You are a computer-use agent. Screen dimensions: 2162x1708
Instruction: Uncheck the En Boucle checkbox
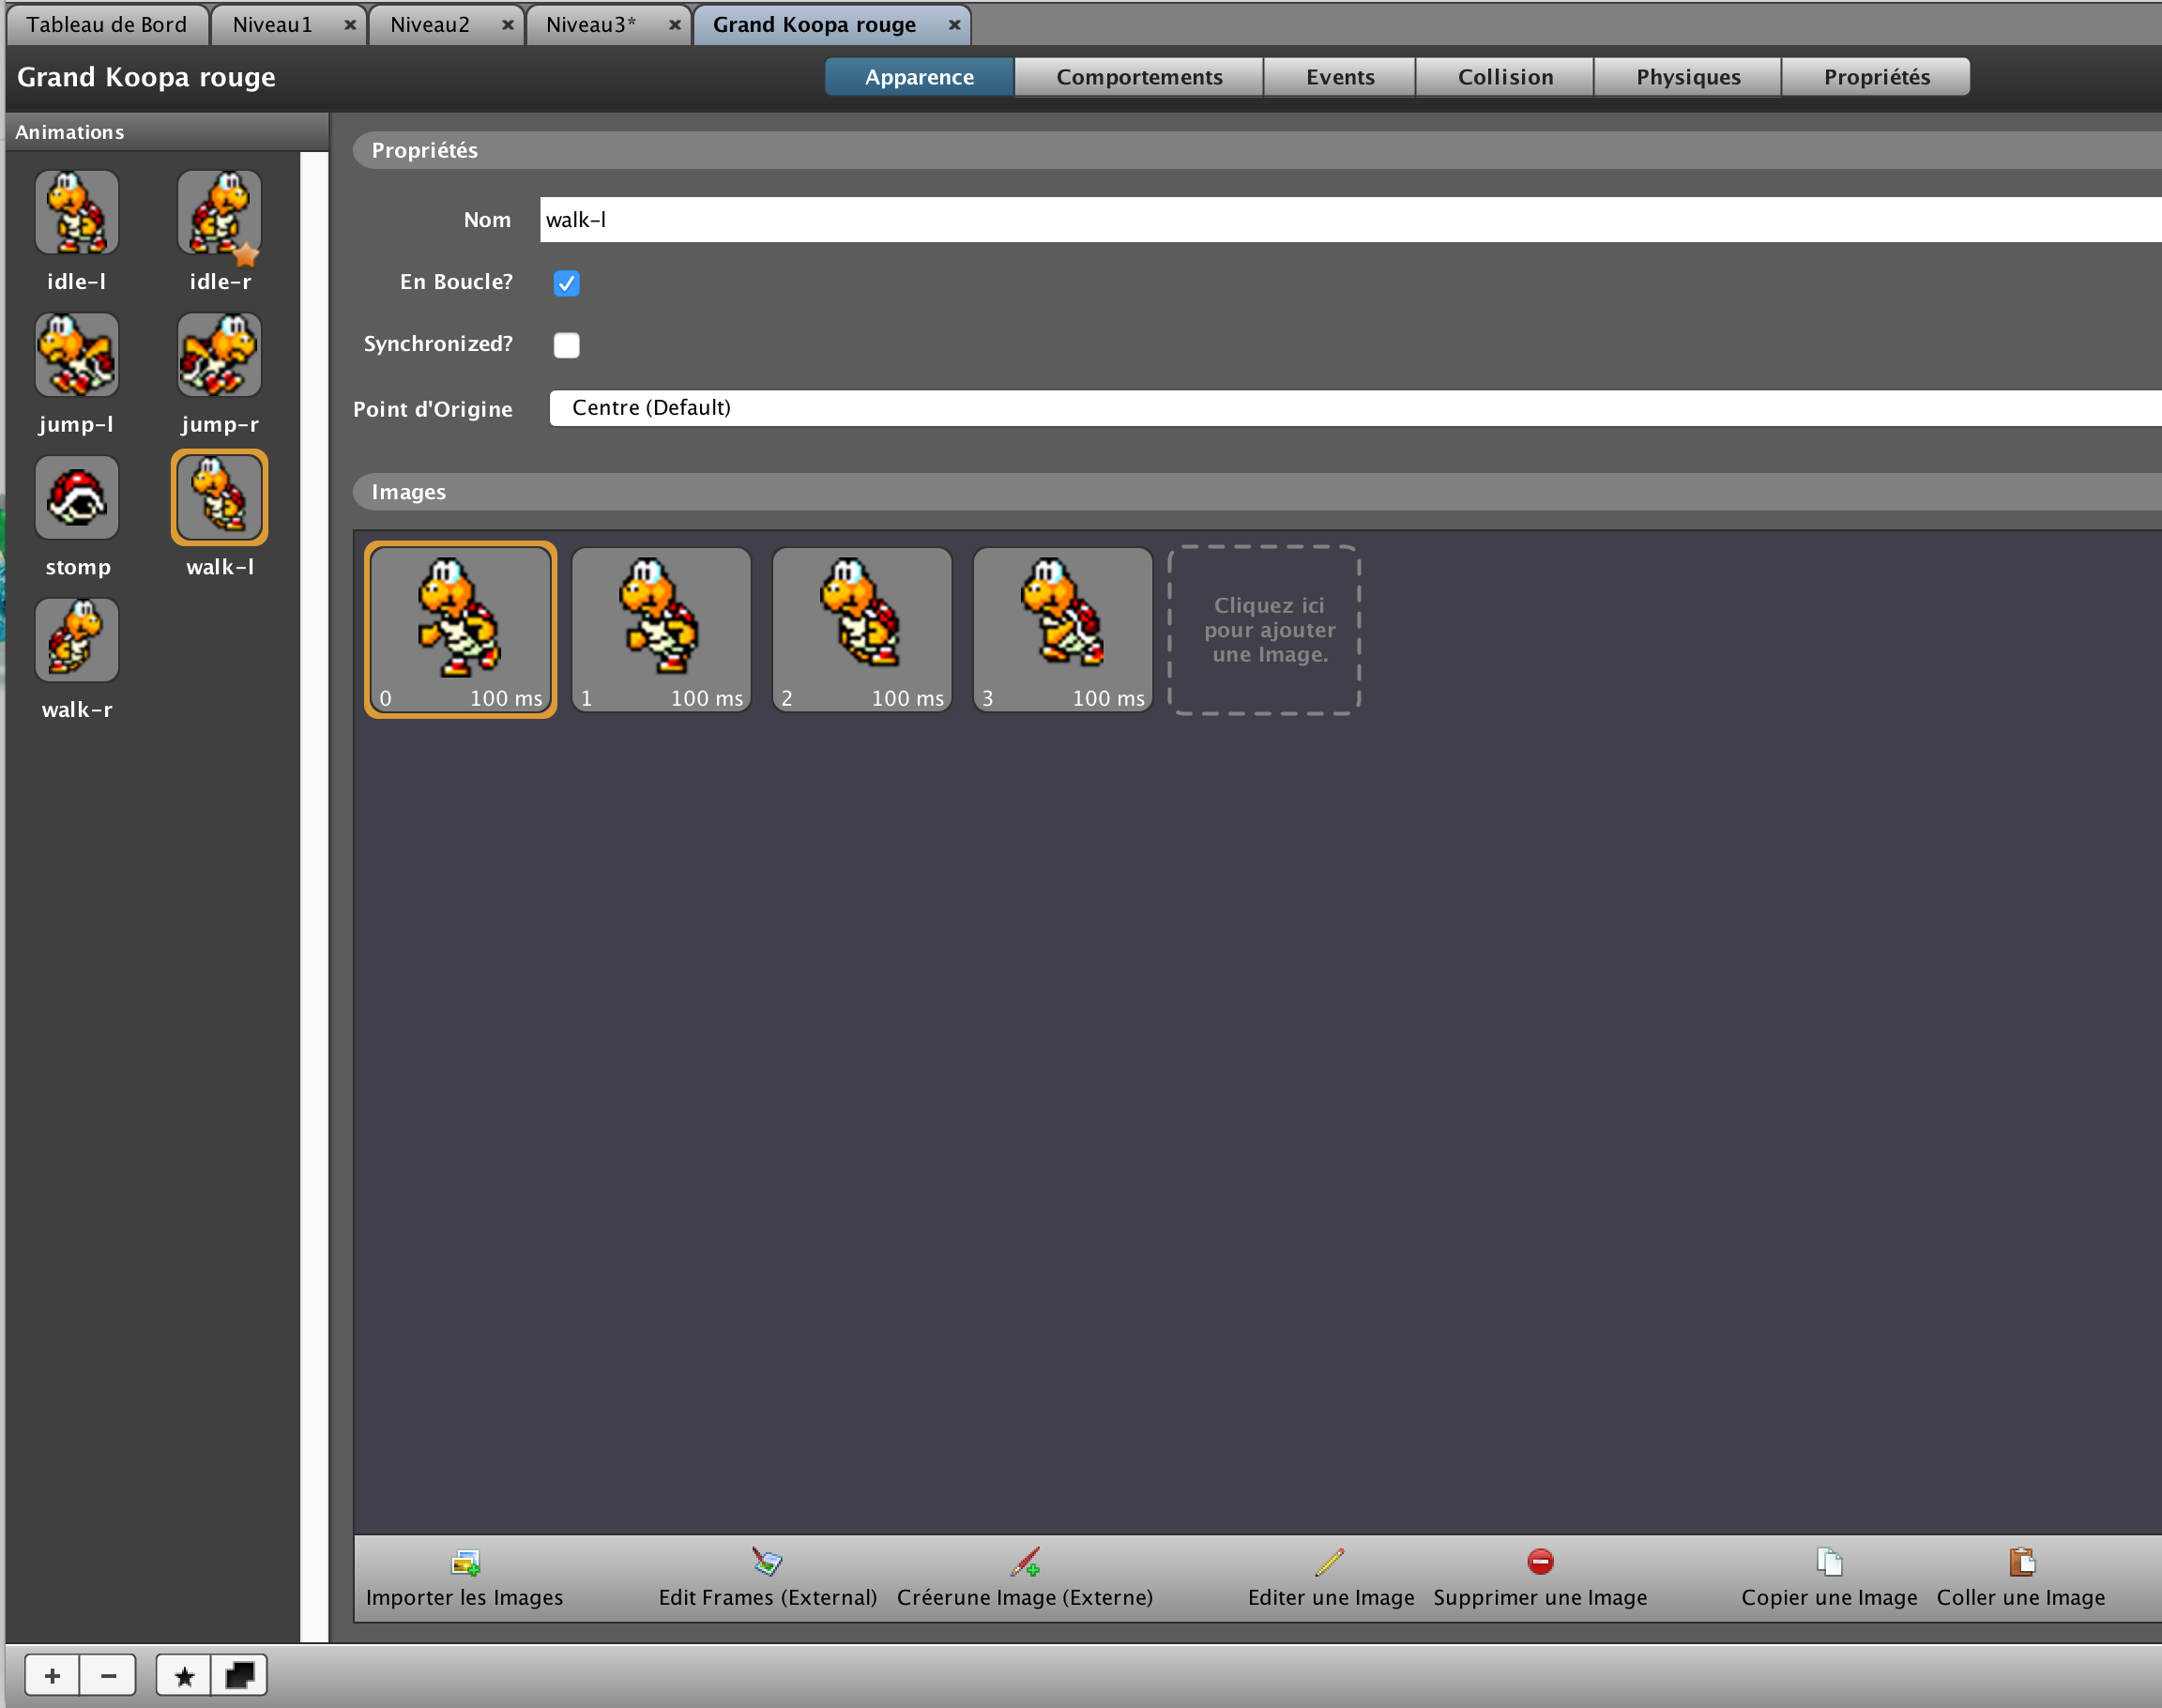[567, 283]
